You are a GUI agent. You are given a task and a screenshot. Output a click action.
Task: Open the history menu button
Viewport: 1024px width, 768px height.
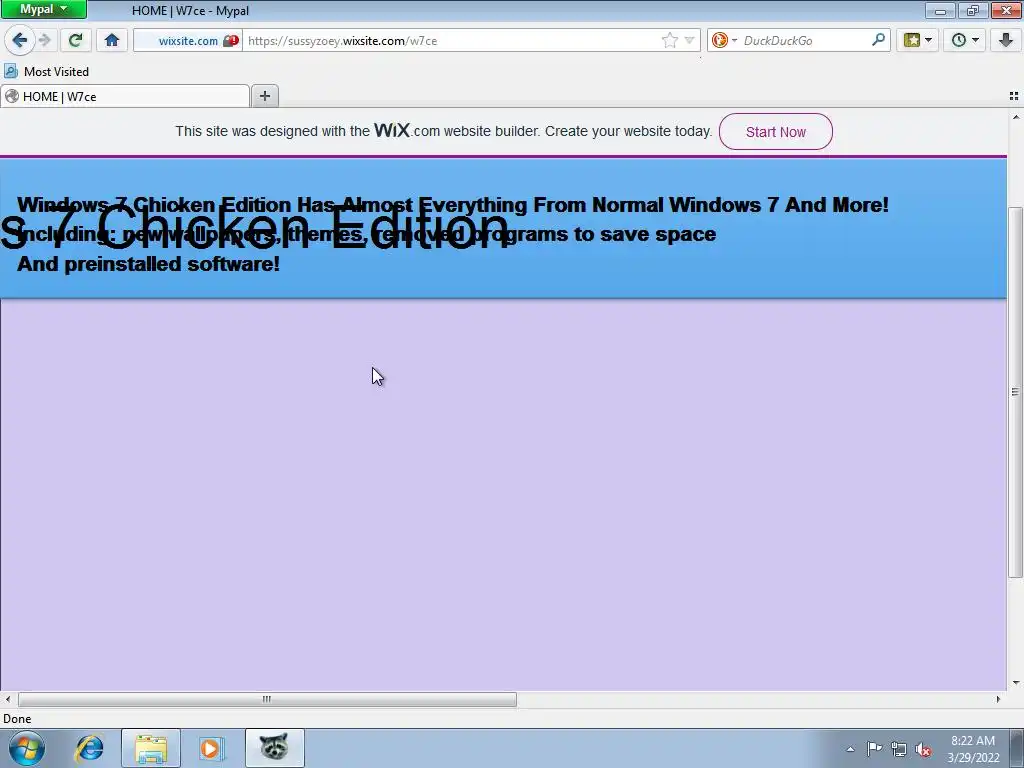pos(965,40)
